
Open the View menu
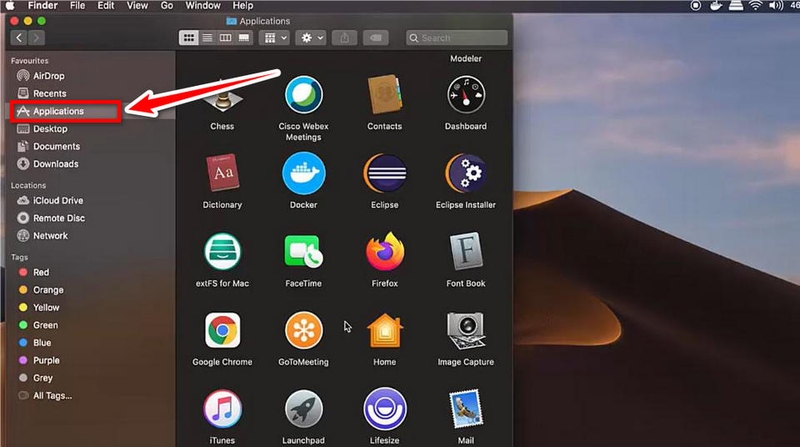coord(137,6)
